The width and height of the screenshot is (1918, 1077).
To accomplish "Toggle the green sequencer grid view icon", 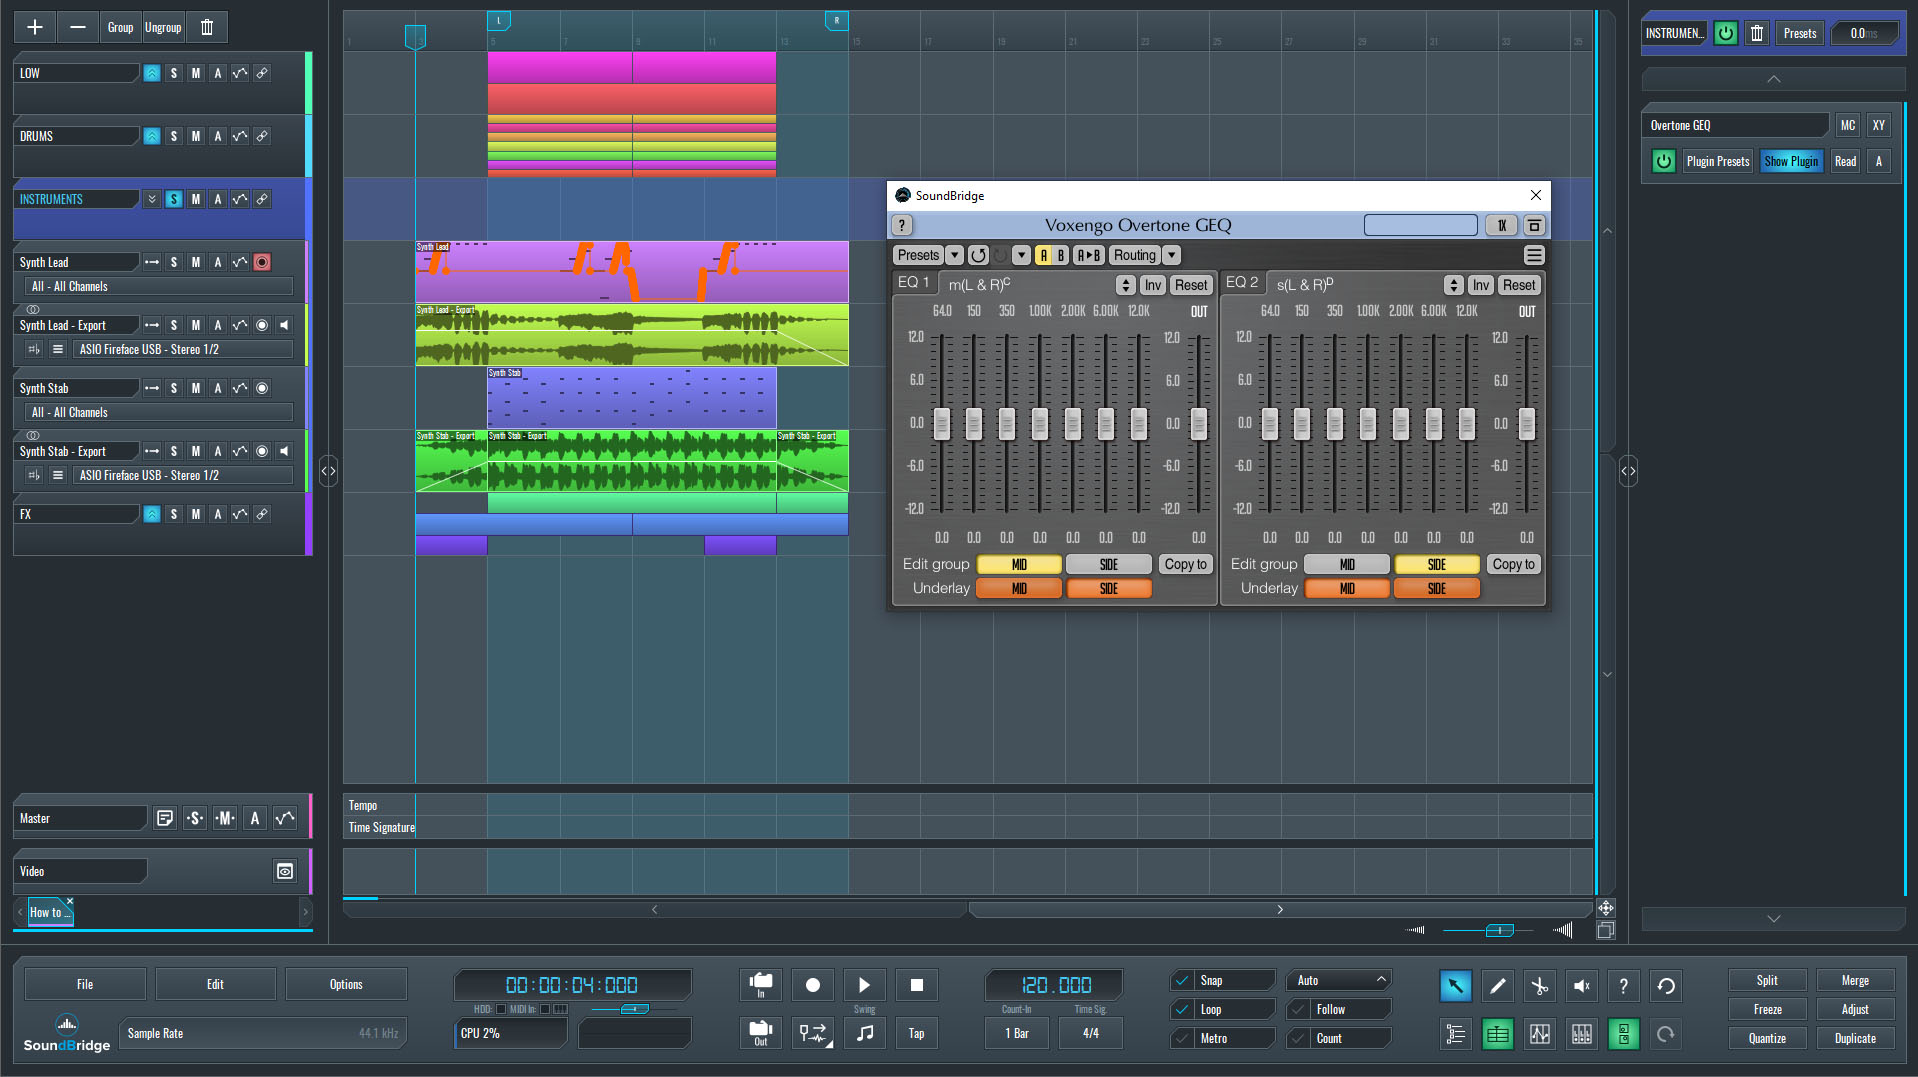I will click(x=1497, y=1034).
